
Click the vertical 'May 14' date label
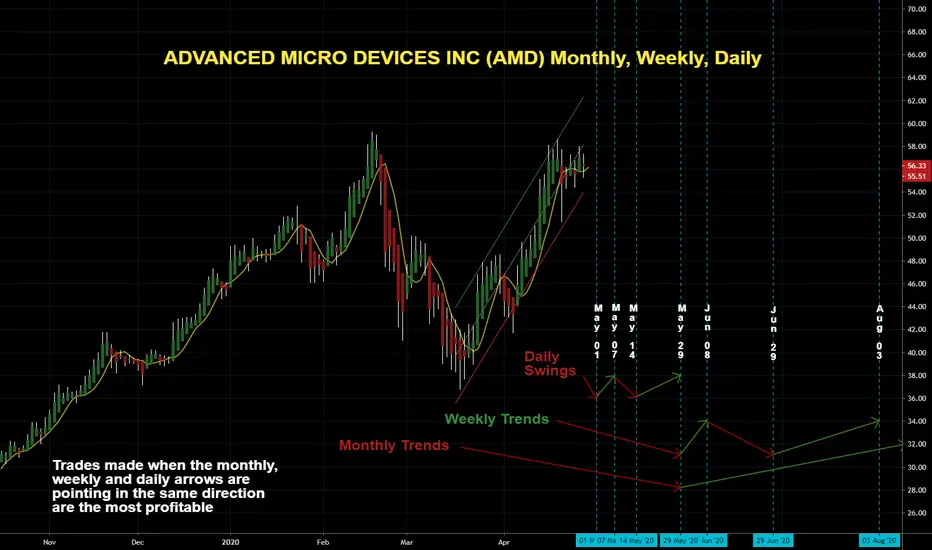pos(633,332)
